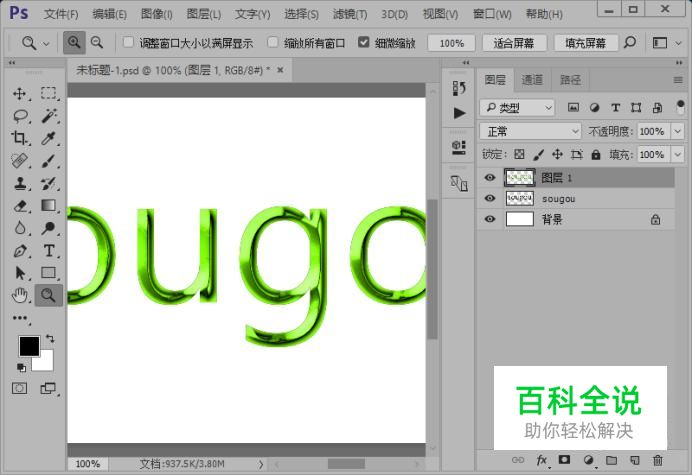692x475 pixels.
Task: Open the Edit Toolbar three-dots button
Action: point(19,318)
